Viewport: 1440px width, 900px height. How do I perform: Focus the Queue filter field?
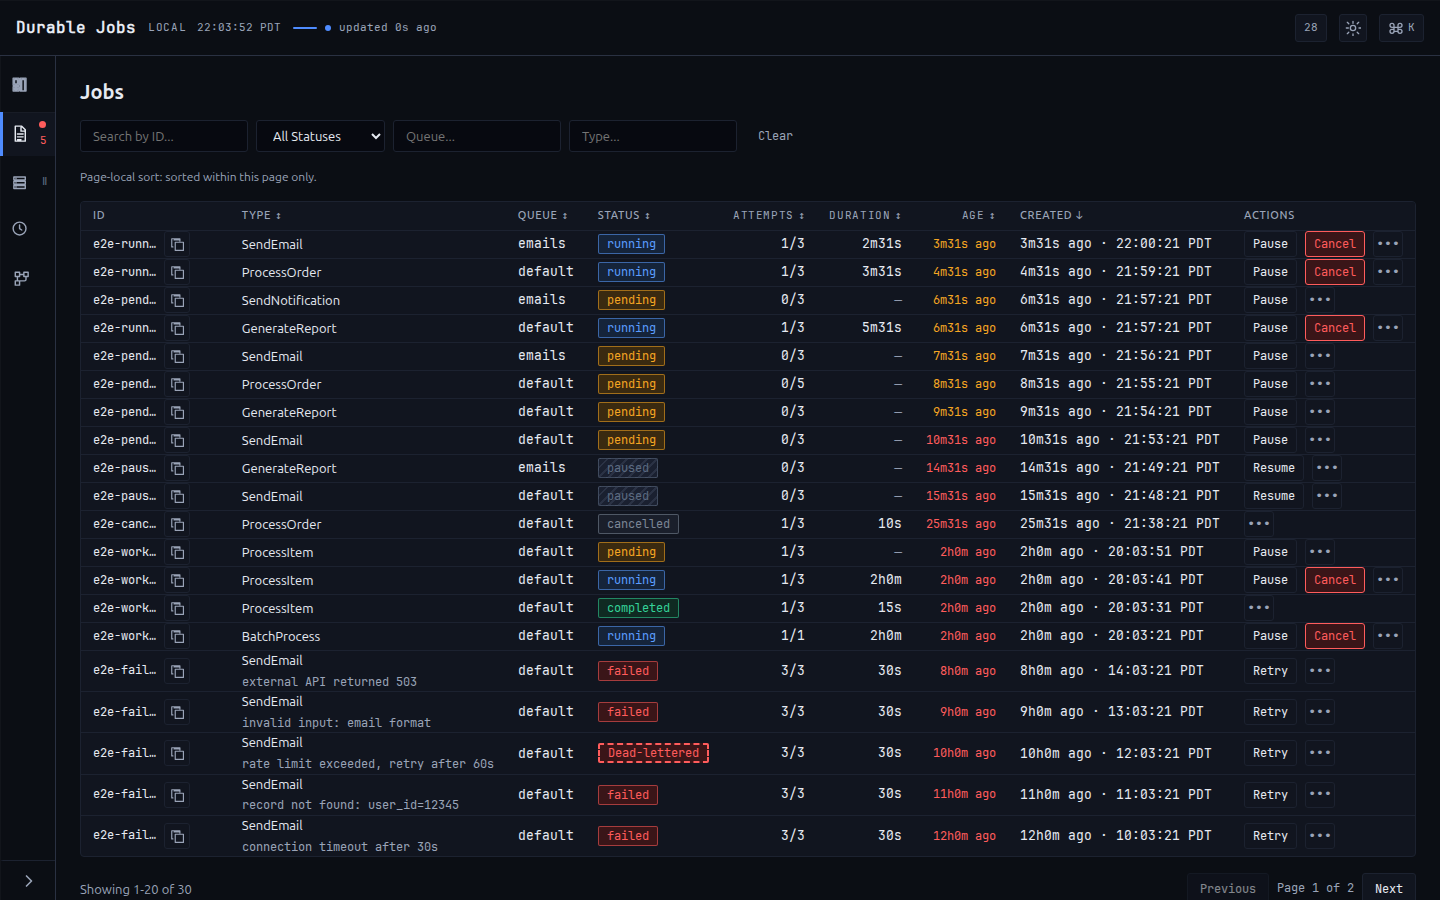477,136
